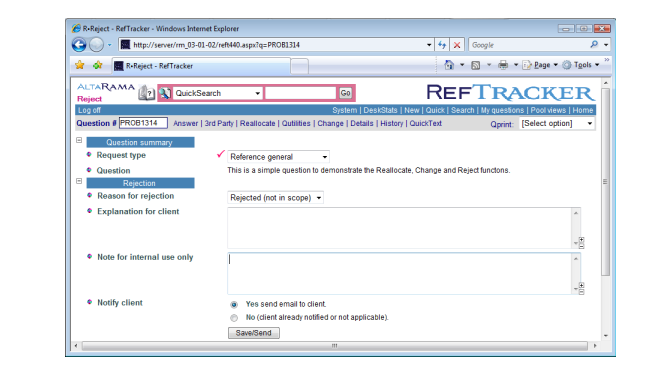Click the Home page icon in toolbar
This screenshot has height=385, width=672.
point(449,65)
